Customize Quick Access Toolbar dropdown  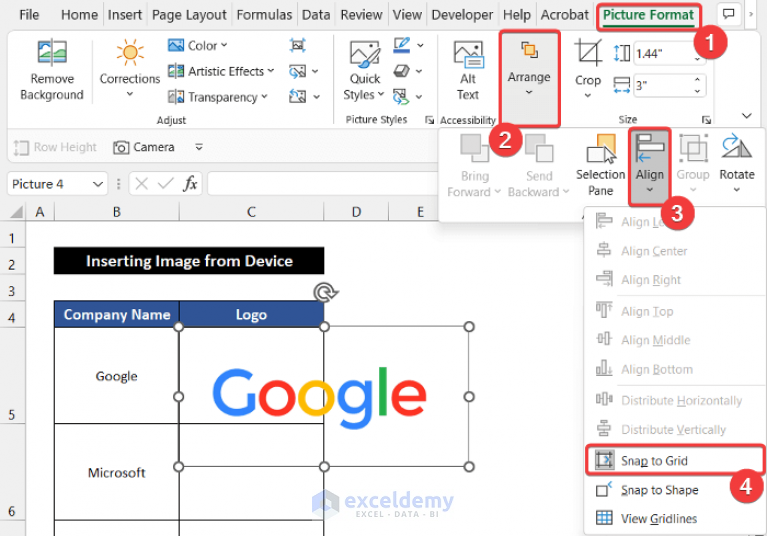(x=199, y=147)
